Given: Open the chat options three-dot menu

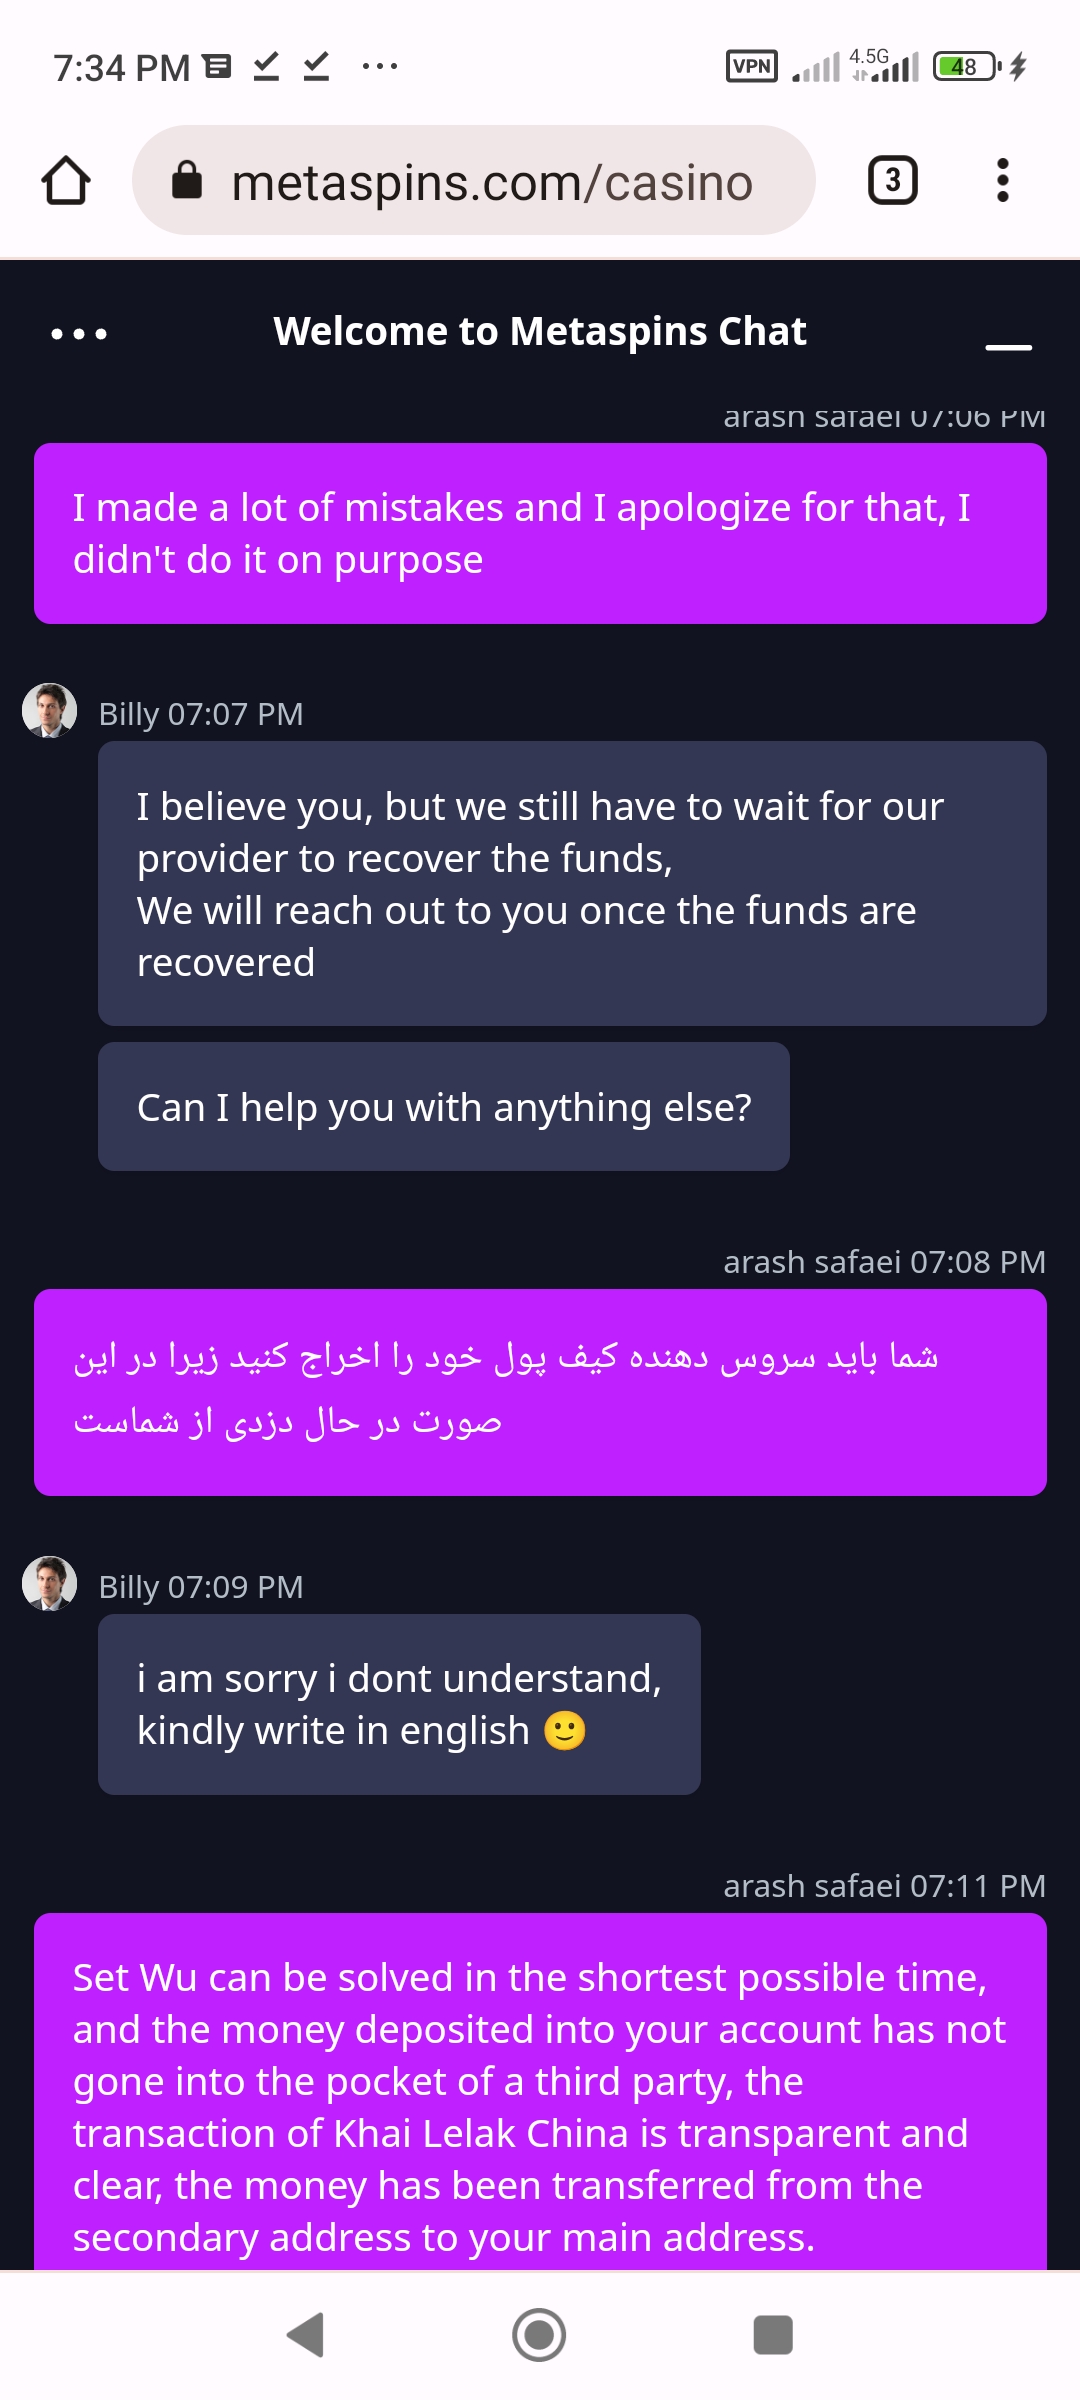Looking at the screenshot, I should (79, 333).
